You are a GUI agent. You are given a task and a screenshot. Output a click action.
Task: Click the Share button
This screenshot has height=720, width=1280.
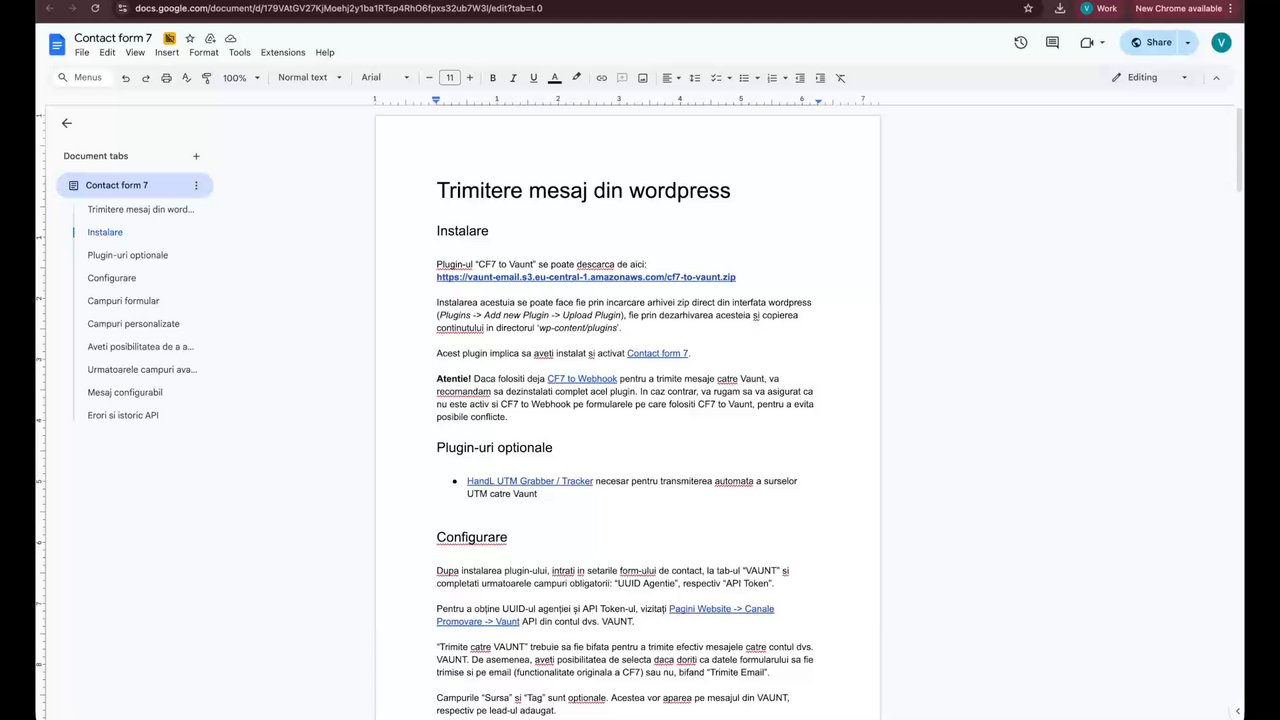click(1150, 42)
